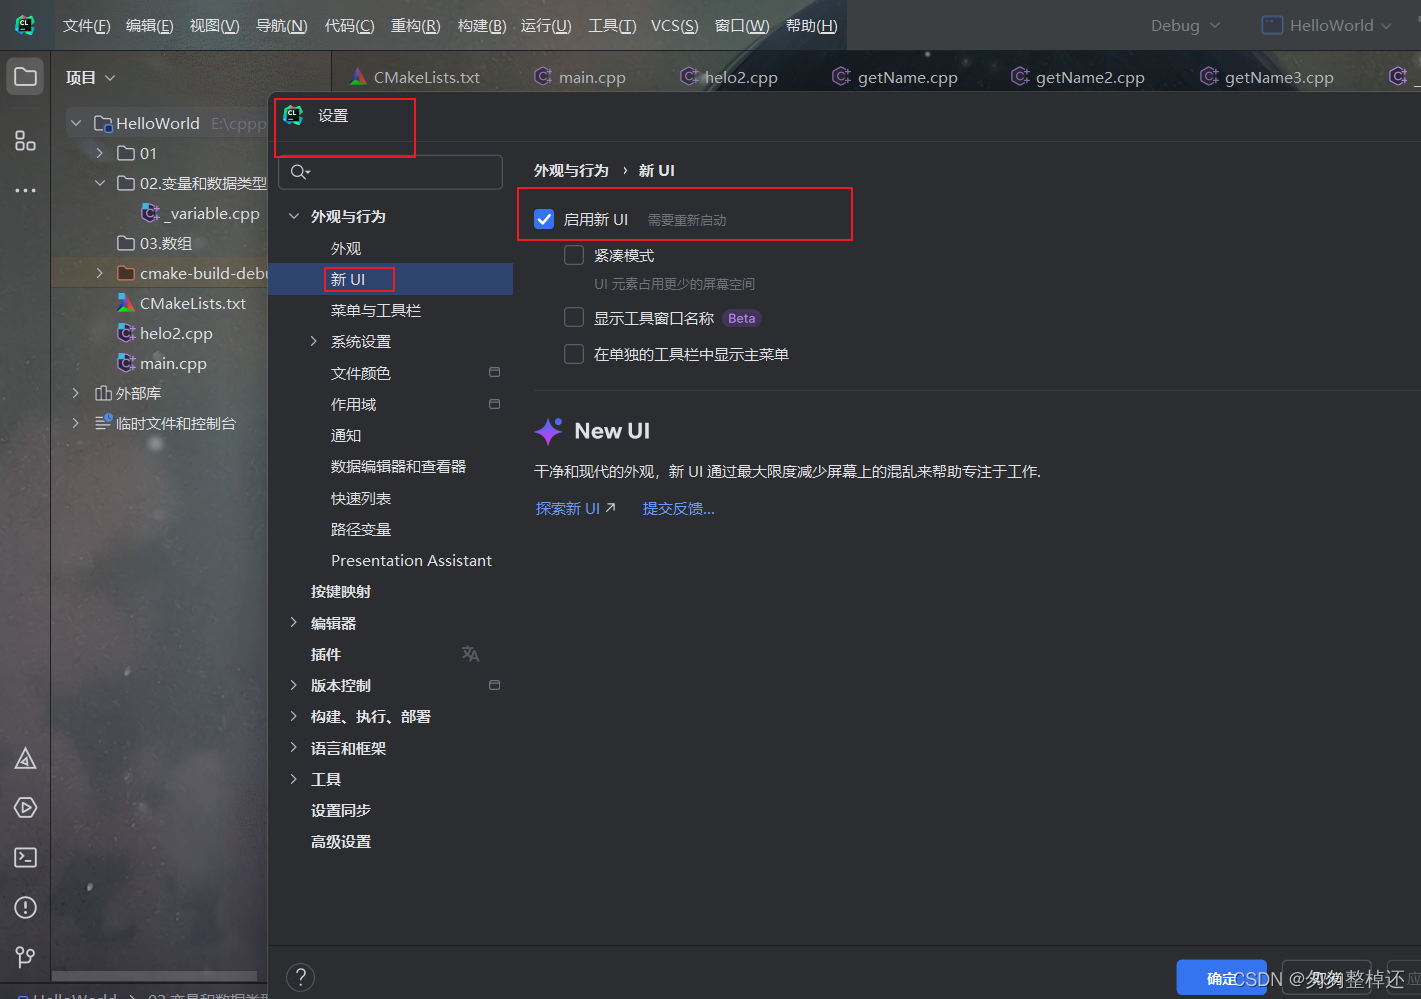Collapse the HelloWorld project root node

pos(76,123)
